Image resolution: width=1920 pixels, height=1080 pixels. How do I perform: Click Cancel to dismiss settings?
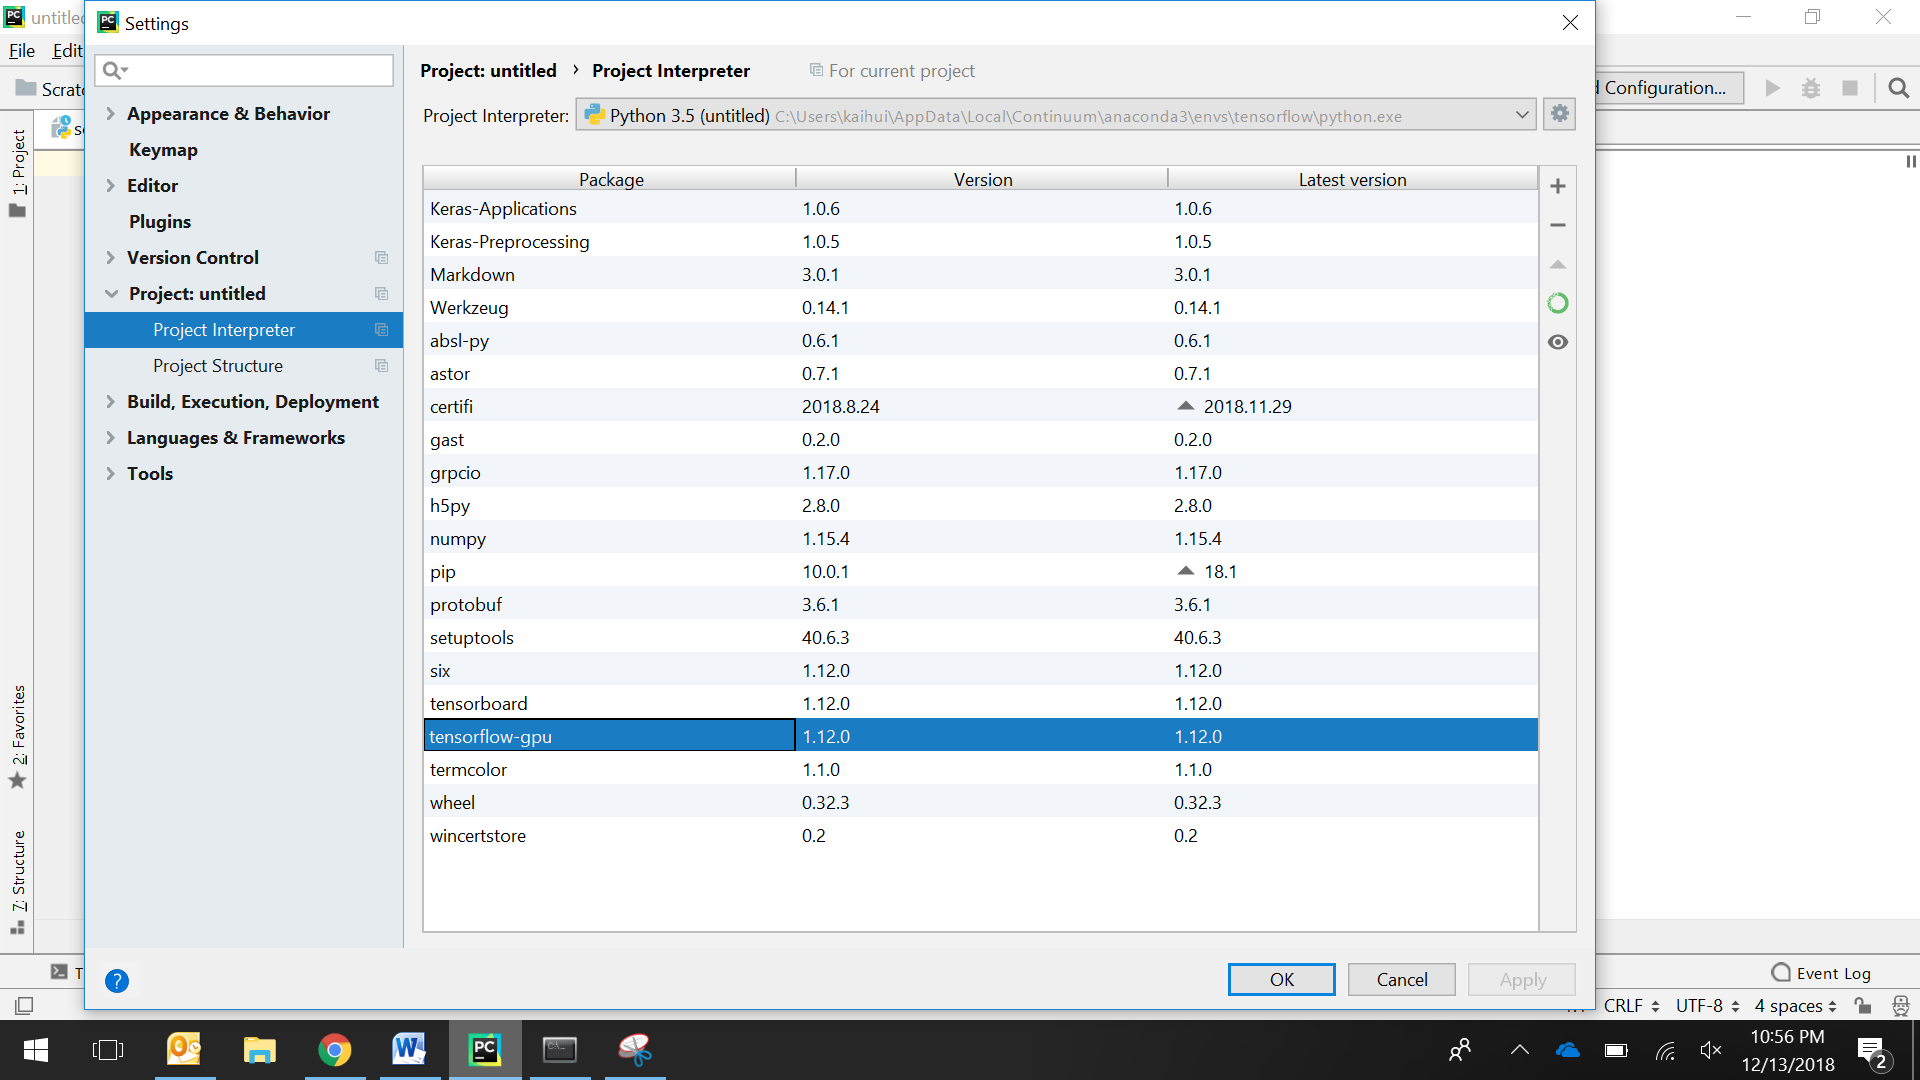1402,980
